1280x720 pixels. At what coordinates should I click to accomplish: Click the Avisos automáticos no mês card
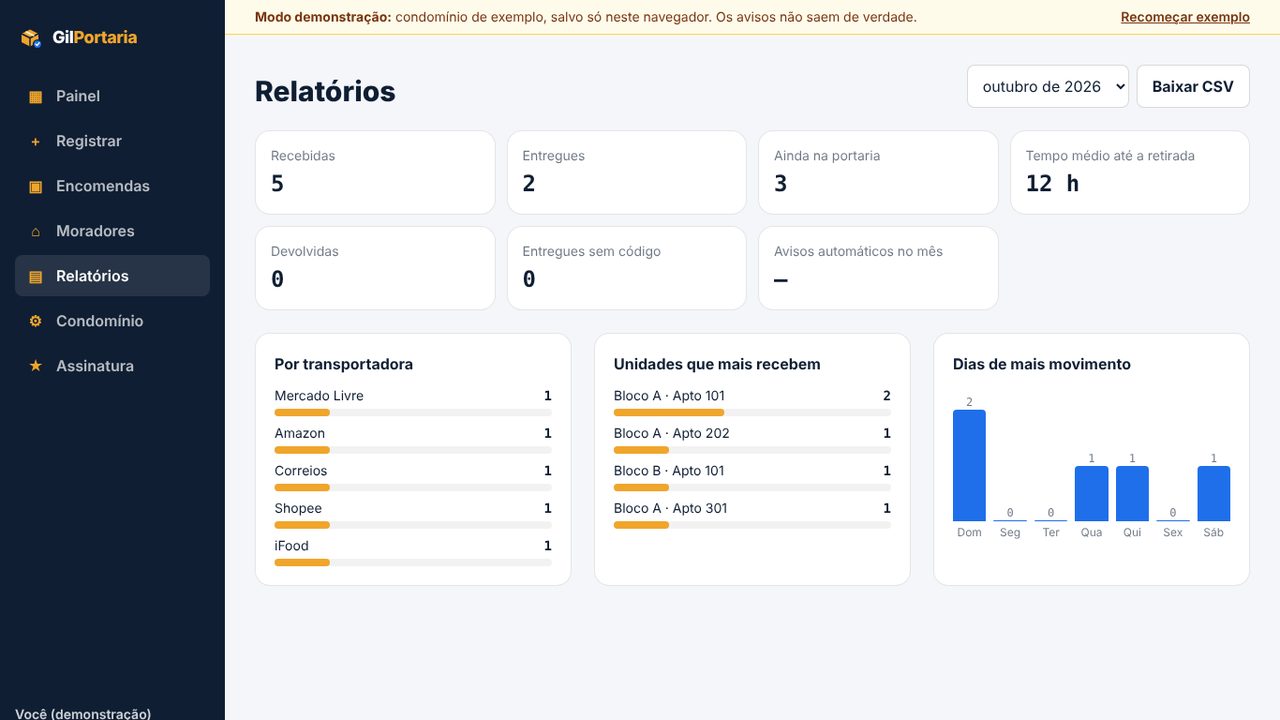[x=878, y=268]
